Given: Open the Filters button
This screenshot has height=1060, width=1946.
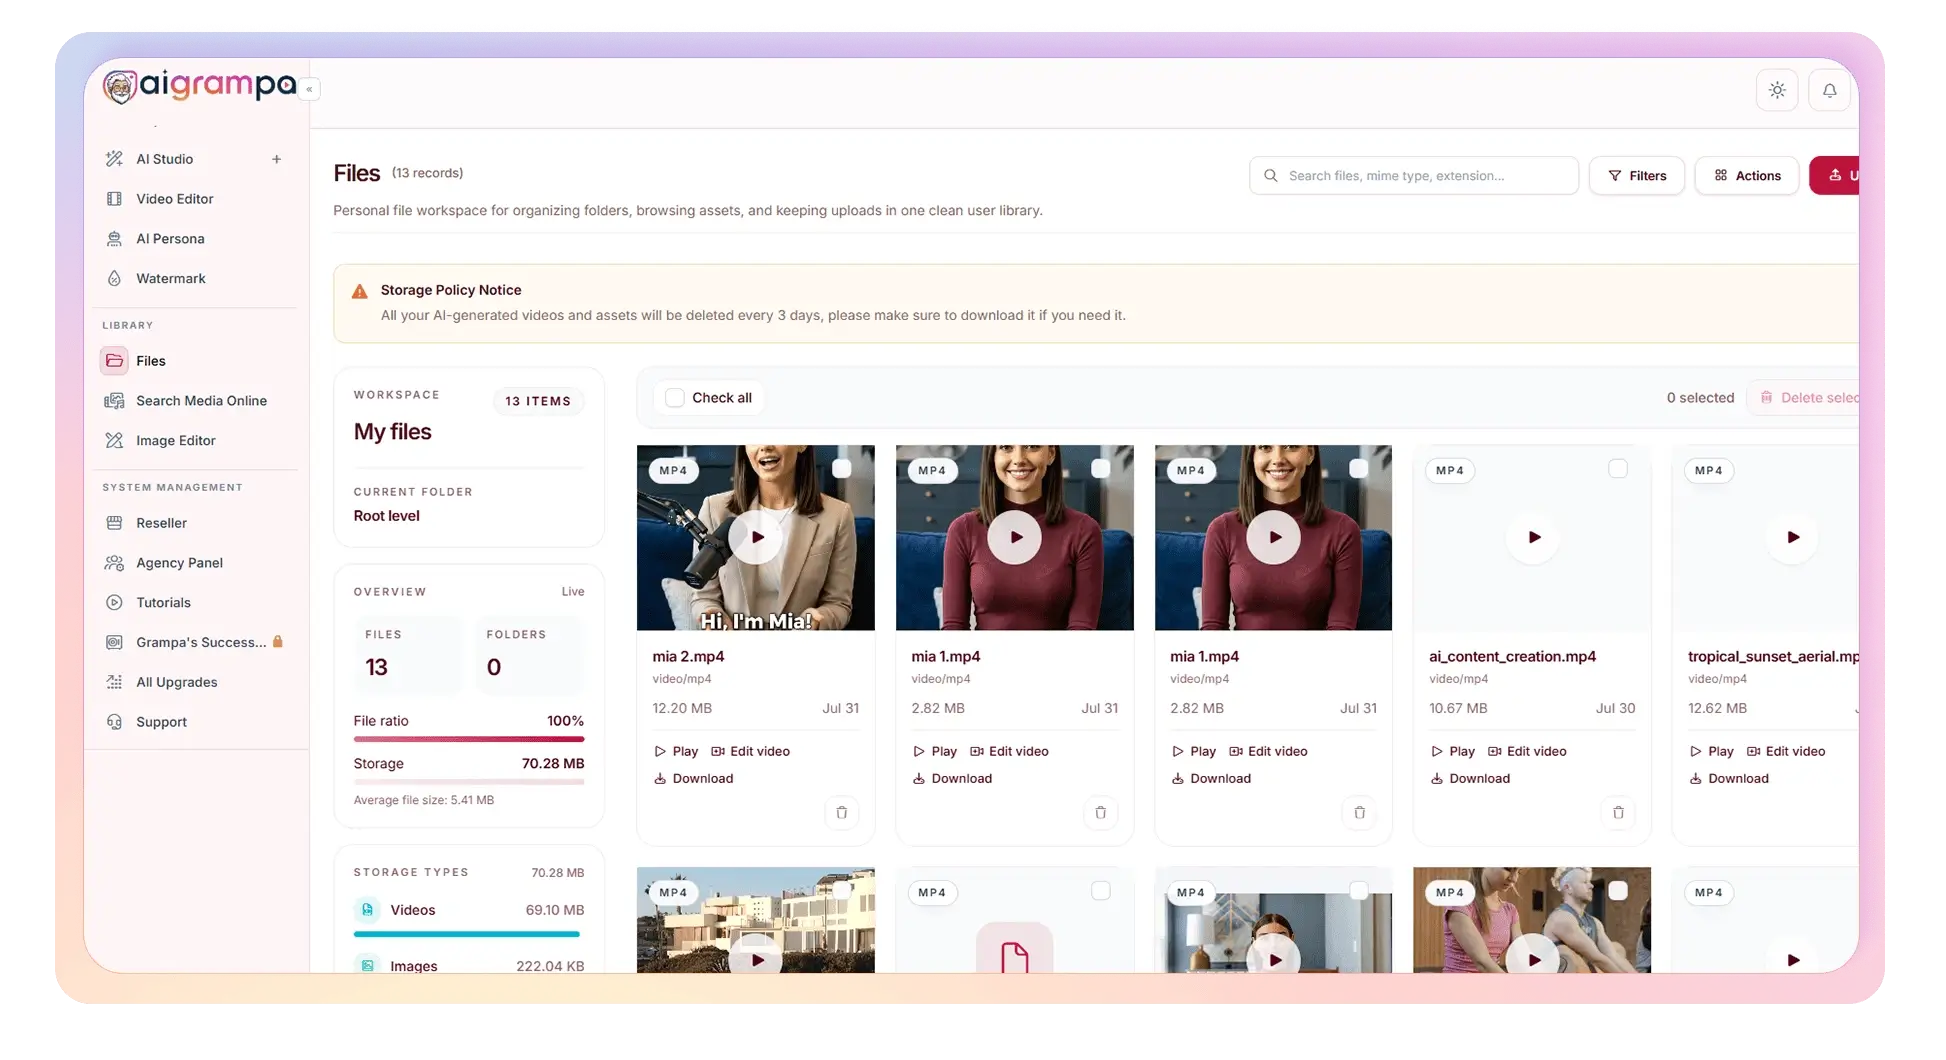Looking at the screenshot, I should pyautogui.click(x=1636, y=176).
